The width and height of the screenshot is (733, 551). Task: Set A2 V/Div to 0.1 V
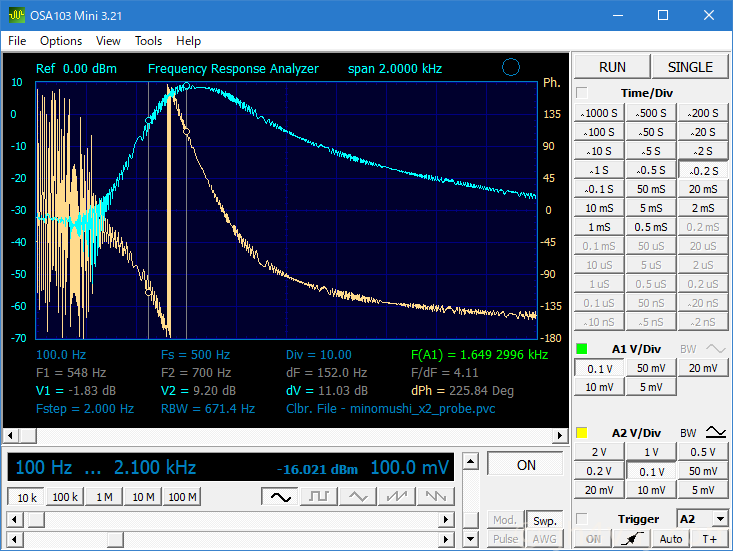pos(651,472)
